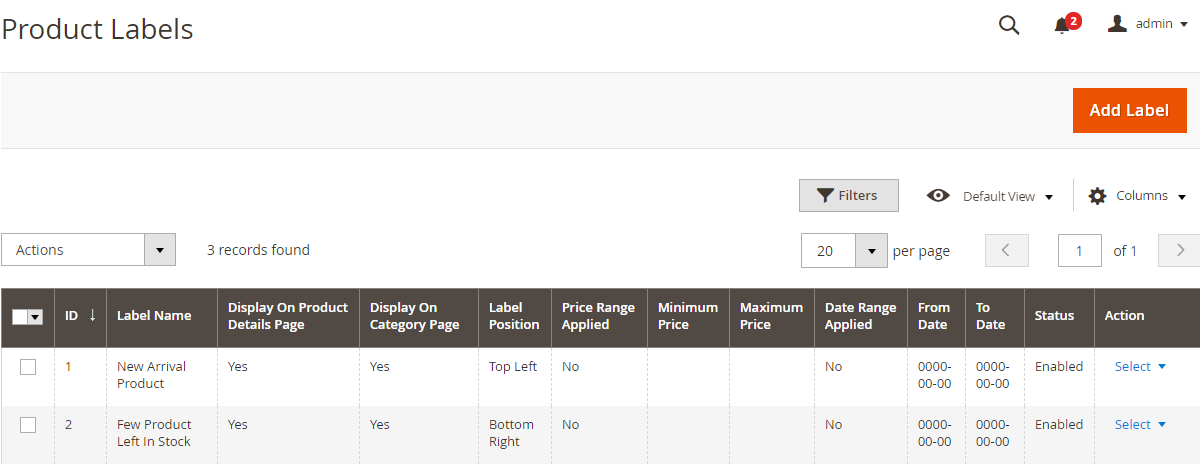This screenshot has height=464, width=1200.
Task: Click the current page number field
Action: coord(1079,251)
